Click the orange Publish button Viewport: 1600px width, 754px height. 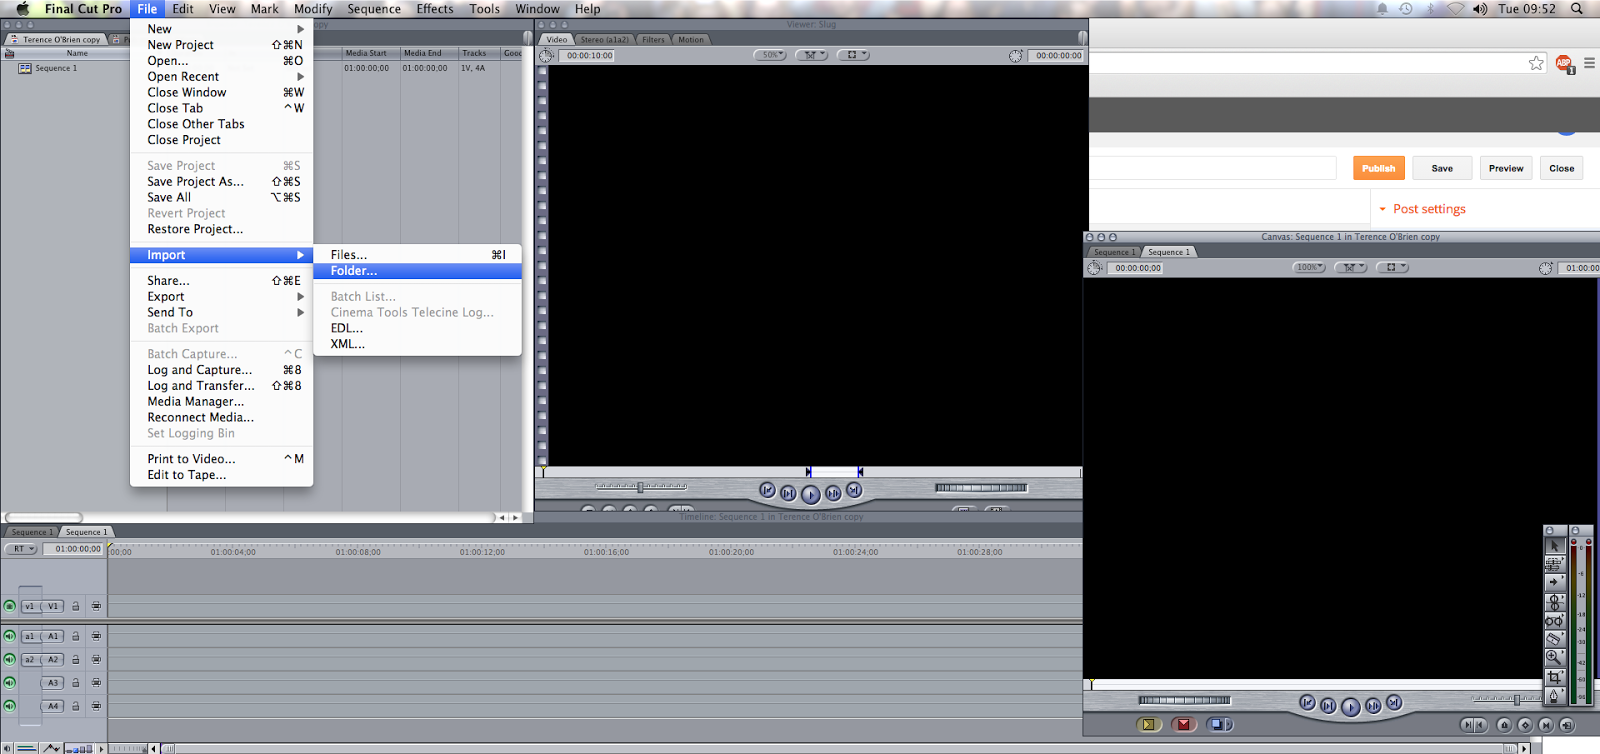pyautogui.click(x=1379, y=168)
